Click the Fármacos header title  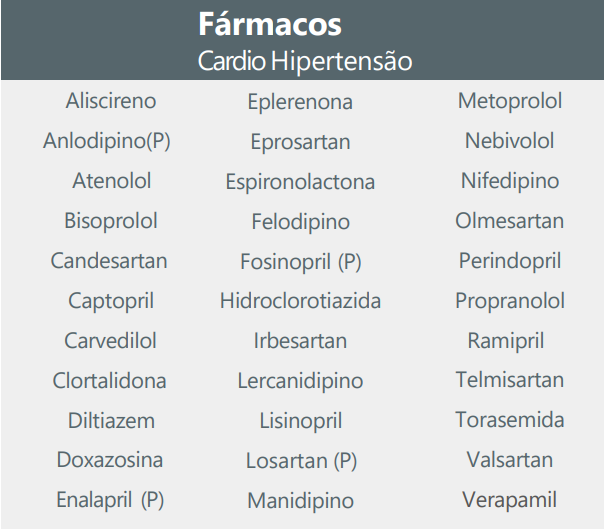click(x=270, y=24)
